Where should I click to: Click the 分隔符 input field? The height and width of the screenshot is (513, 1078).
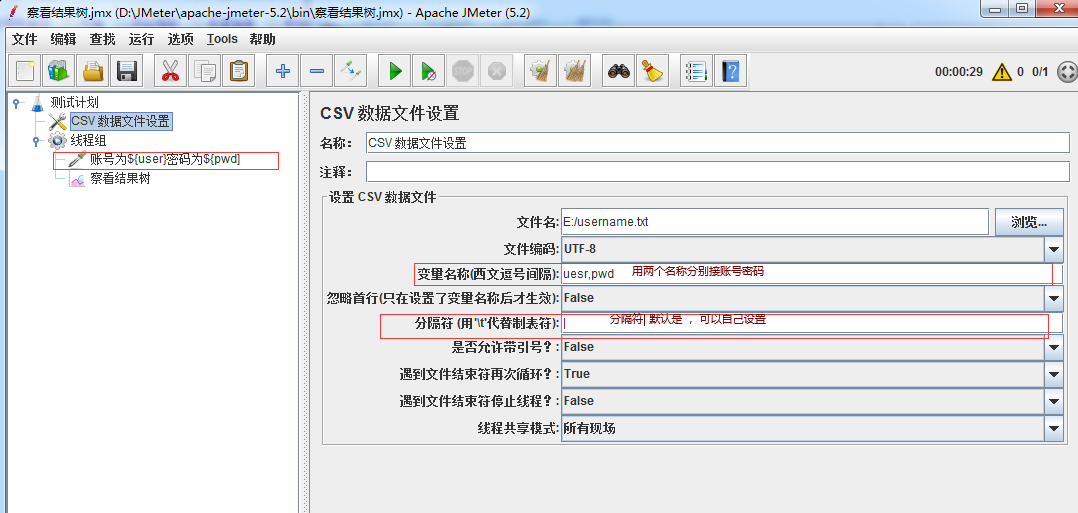click(812, 323)
